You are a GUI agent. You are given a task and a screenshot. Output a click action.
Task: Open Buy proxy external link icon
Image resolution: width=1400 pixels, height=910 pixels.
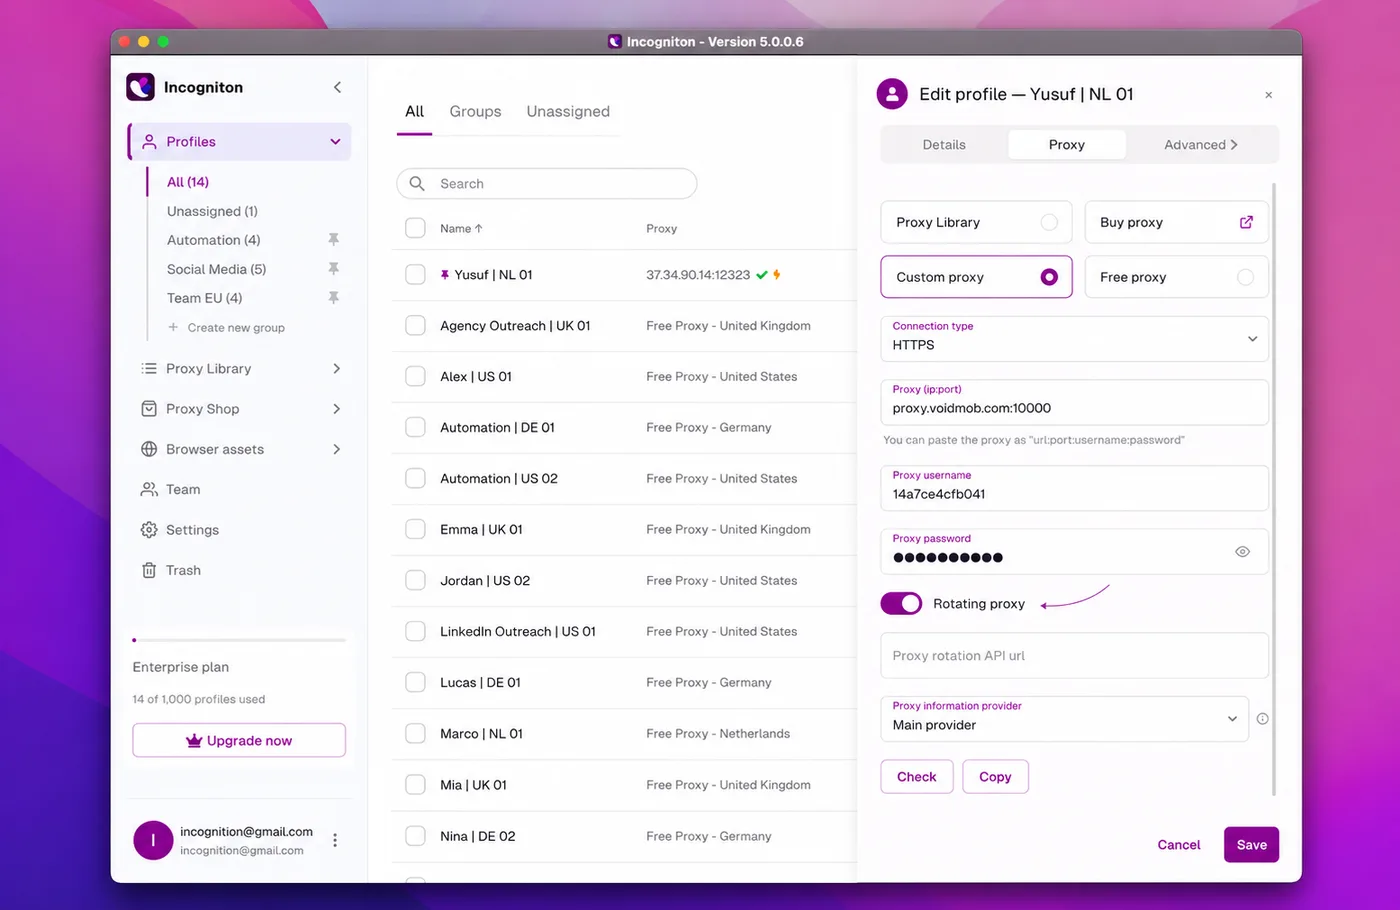pyautogui.click(x=1246, y=222)
